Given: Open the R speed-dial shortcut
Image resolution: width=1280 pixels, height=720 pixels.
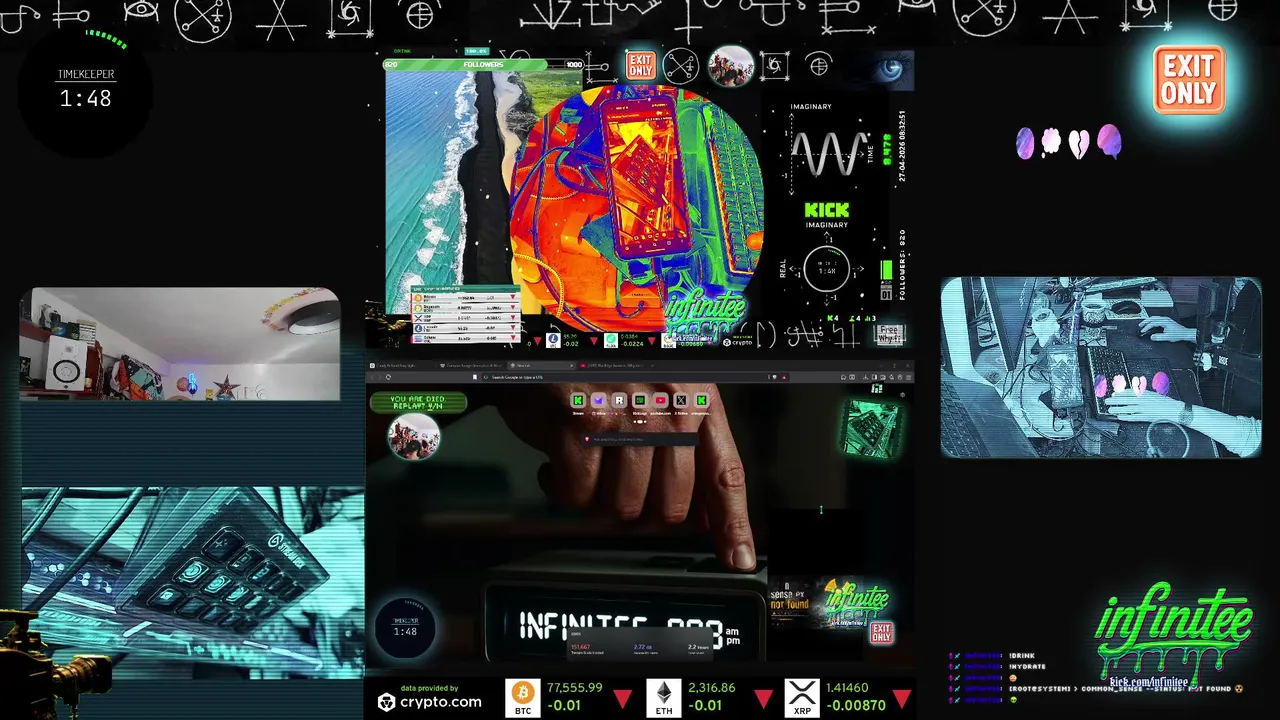Looking at the screenshot, I should (619, 400).
